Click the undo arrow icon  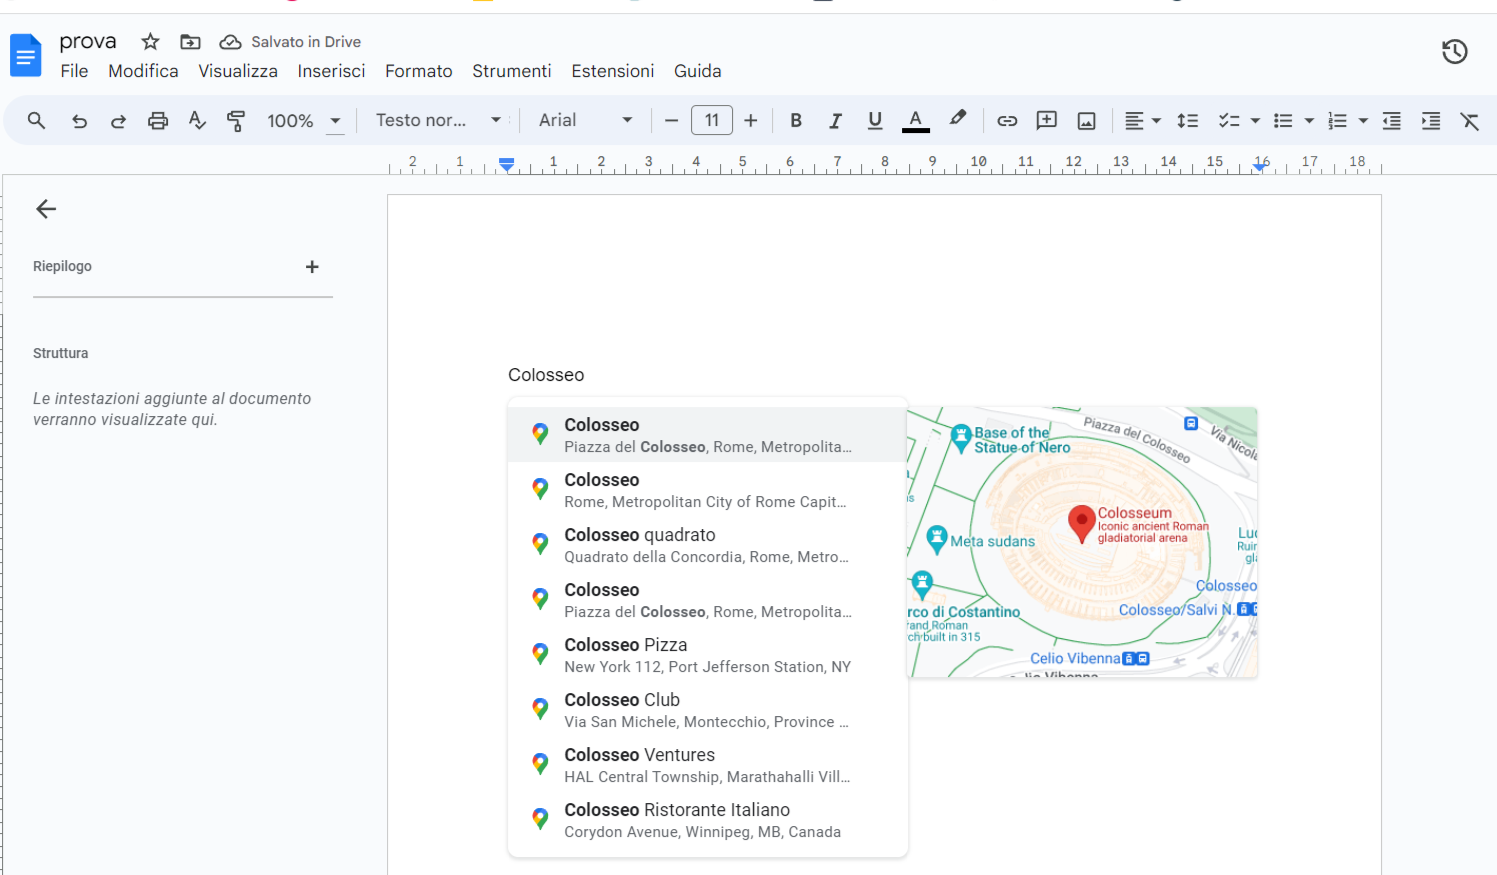point(79,121)
